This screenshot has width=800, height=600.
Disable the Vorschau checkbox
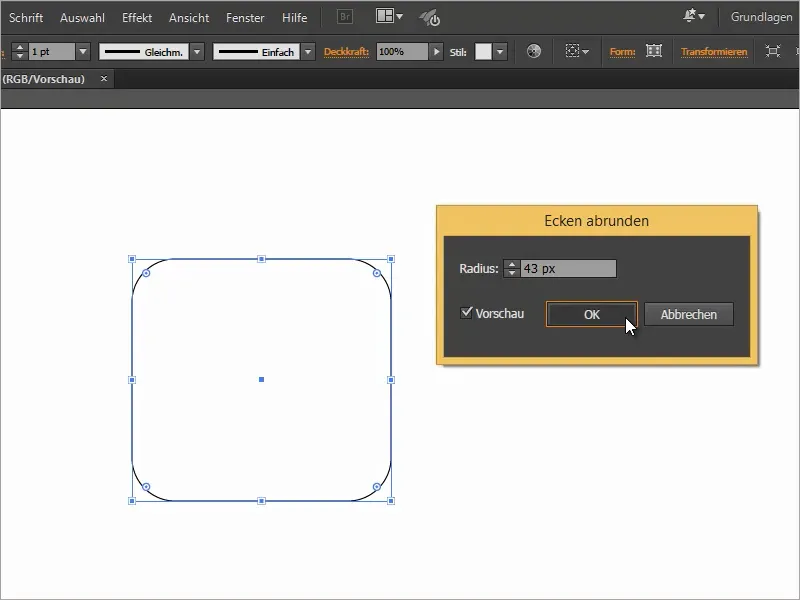467,313
